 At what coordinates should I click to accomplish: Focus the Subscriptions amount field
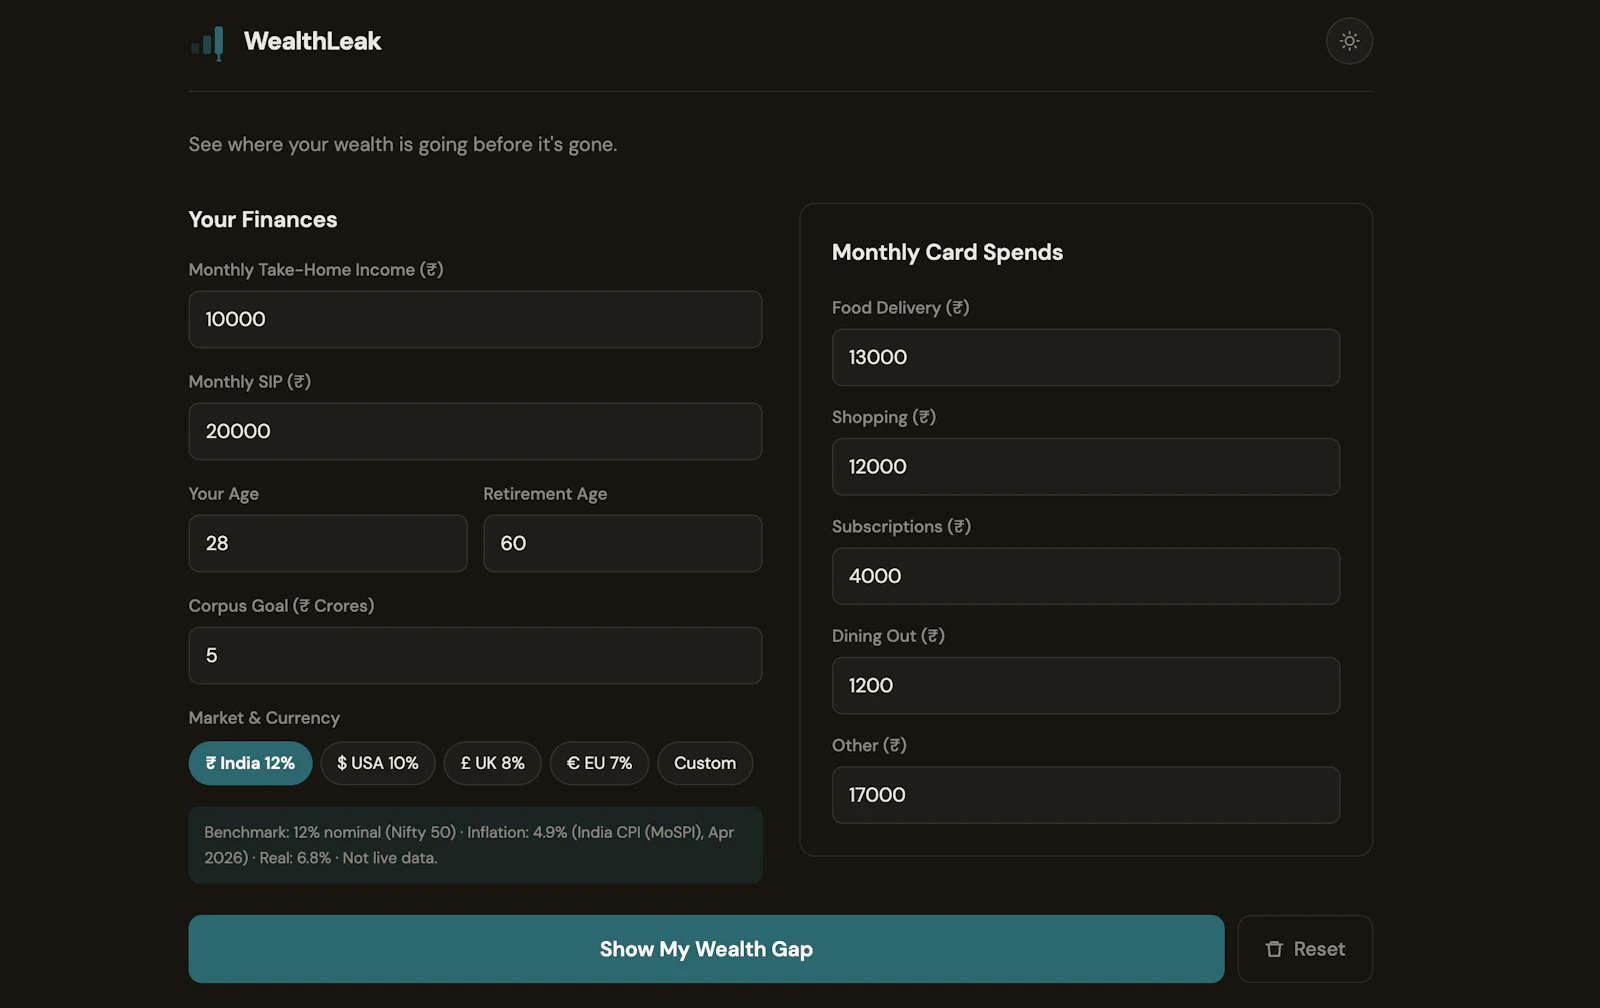(1086, 576)
